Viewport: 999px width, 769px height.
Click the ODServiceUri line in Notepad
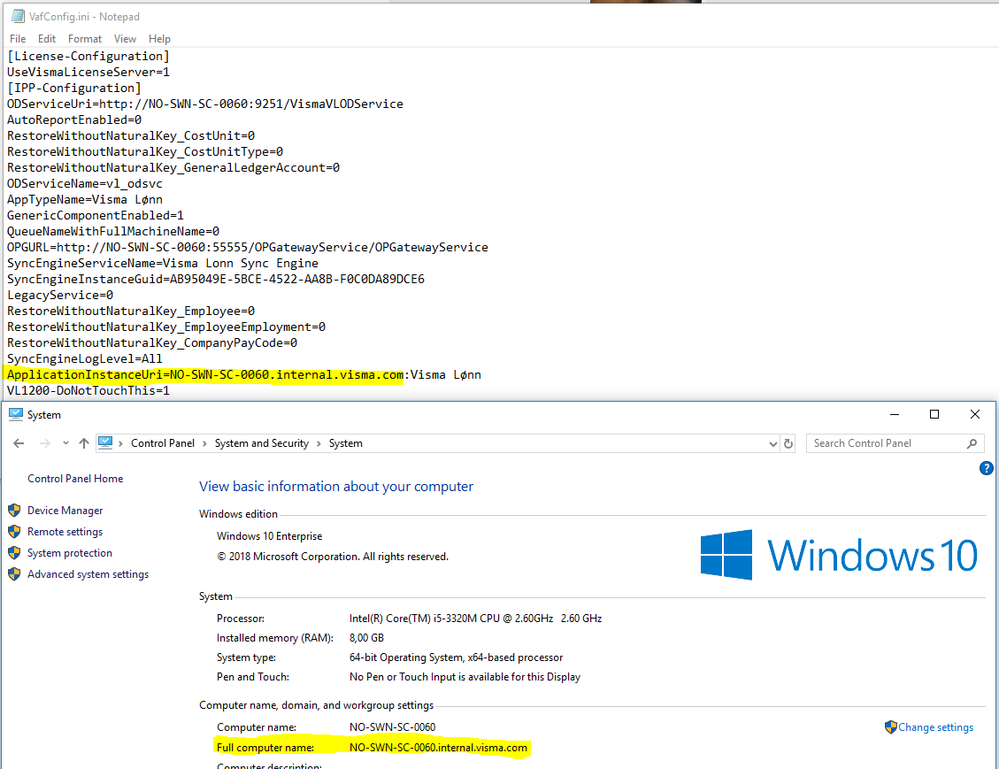point(205,104)
